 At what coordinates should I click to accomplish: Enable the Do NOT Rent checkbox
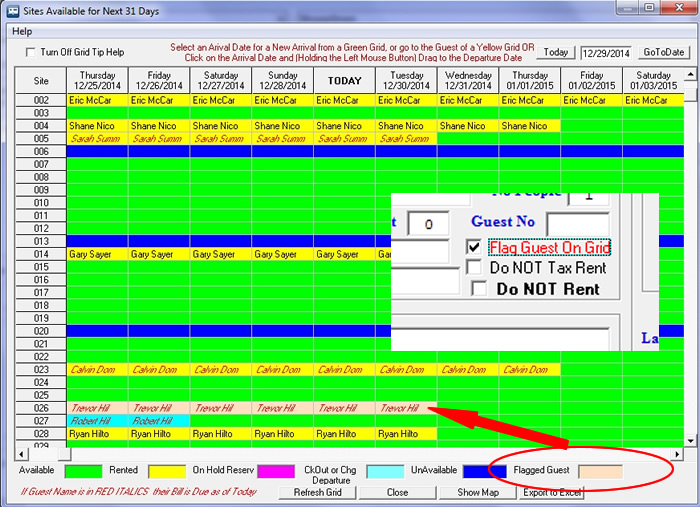(479, 288)
